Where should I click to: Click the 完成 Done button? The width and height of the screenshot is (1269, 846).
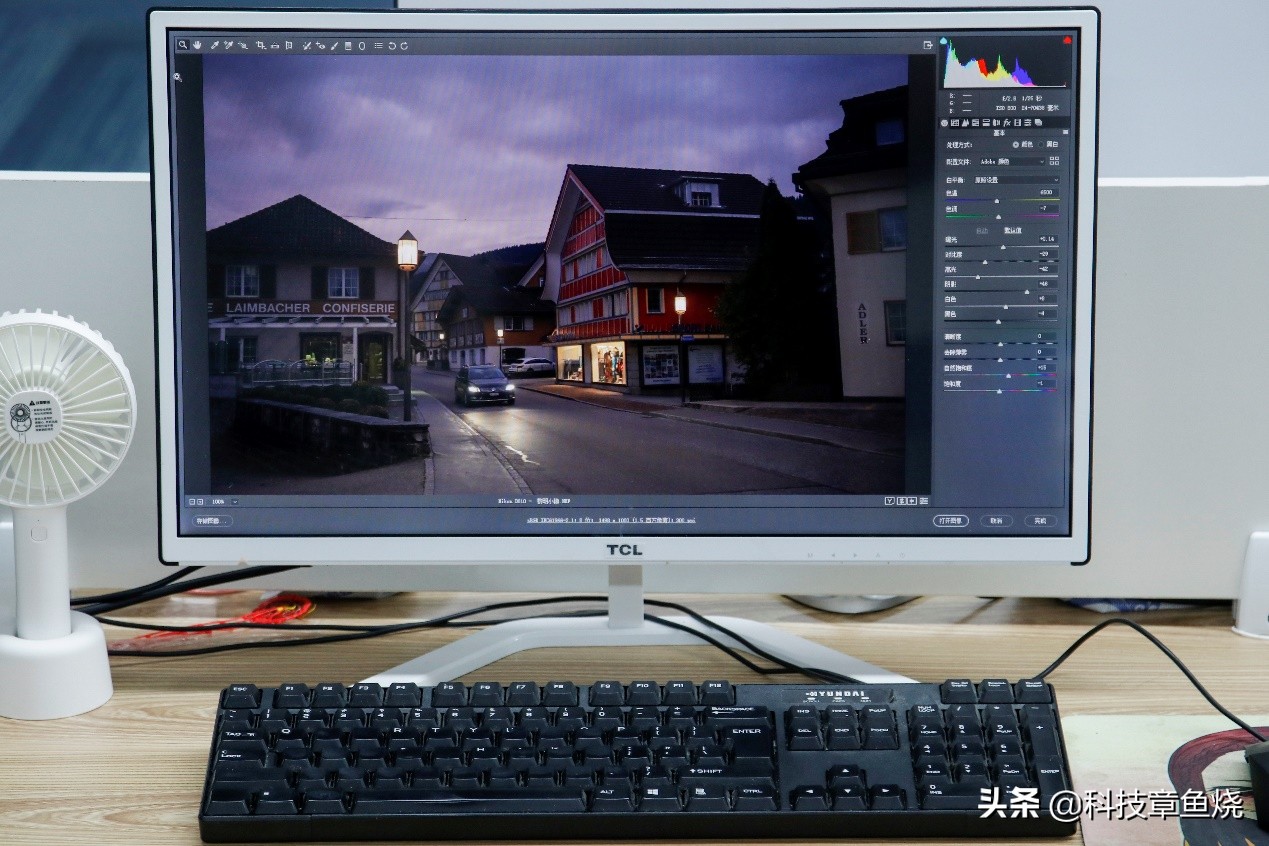click(x=1041, y=521)
